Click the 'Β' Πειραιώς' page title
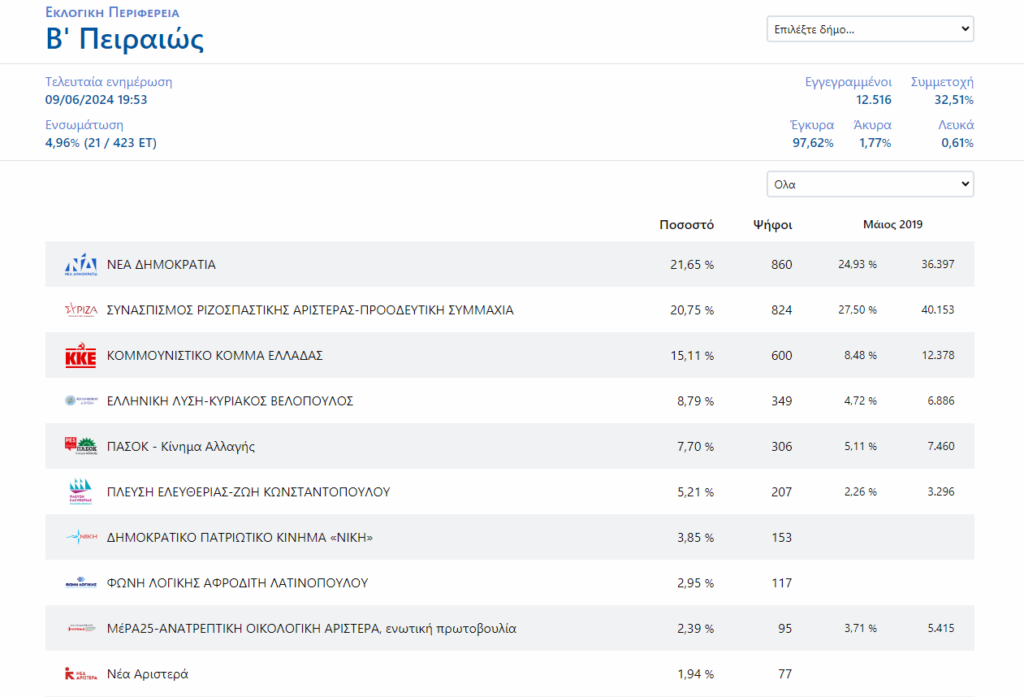This screenshot has height=697, width=1024. click(x=125, y=39)
